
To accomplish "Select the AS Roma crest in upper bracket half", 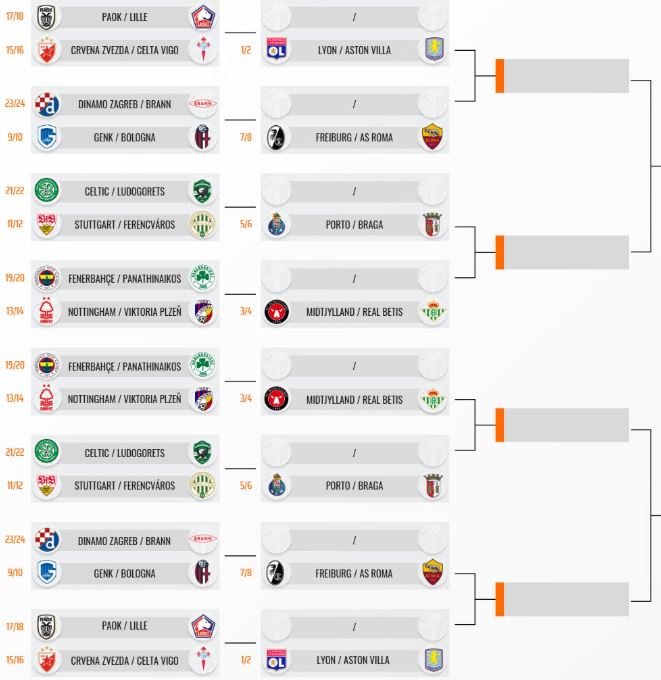I will click(432, 137).
